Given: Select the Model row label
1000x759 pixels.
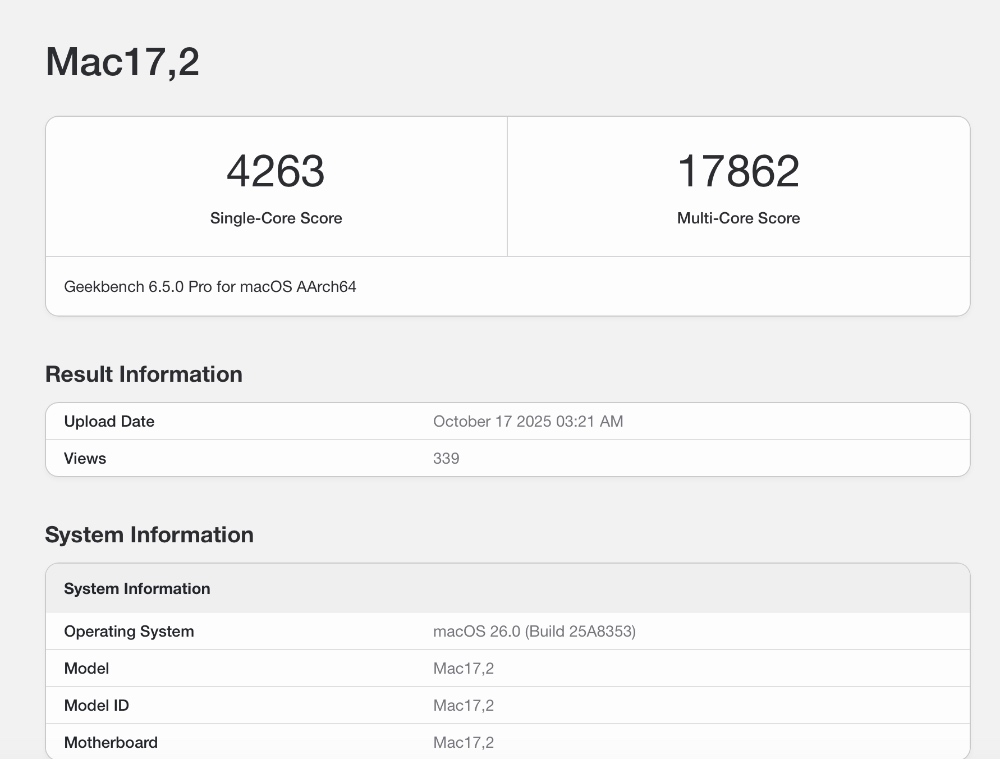Looking at the screenshot, I should coord(86,669).
